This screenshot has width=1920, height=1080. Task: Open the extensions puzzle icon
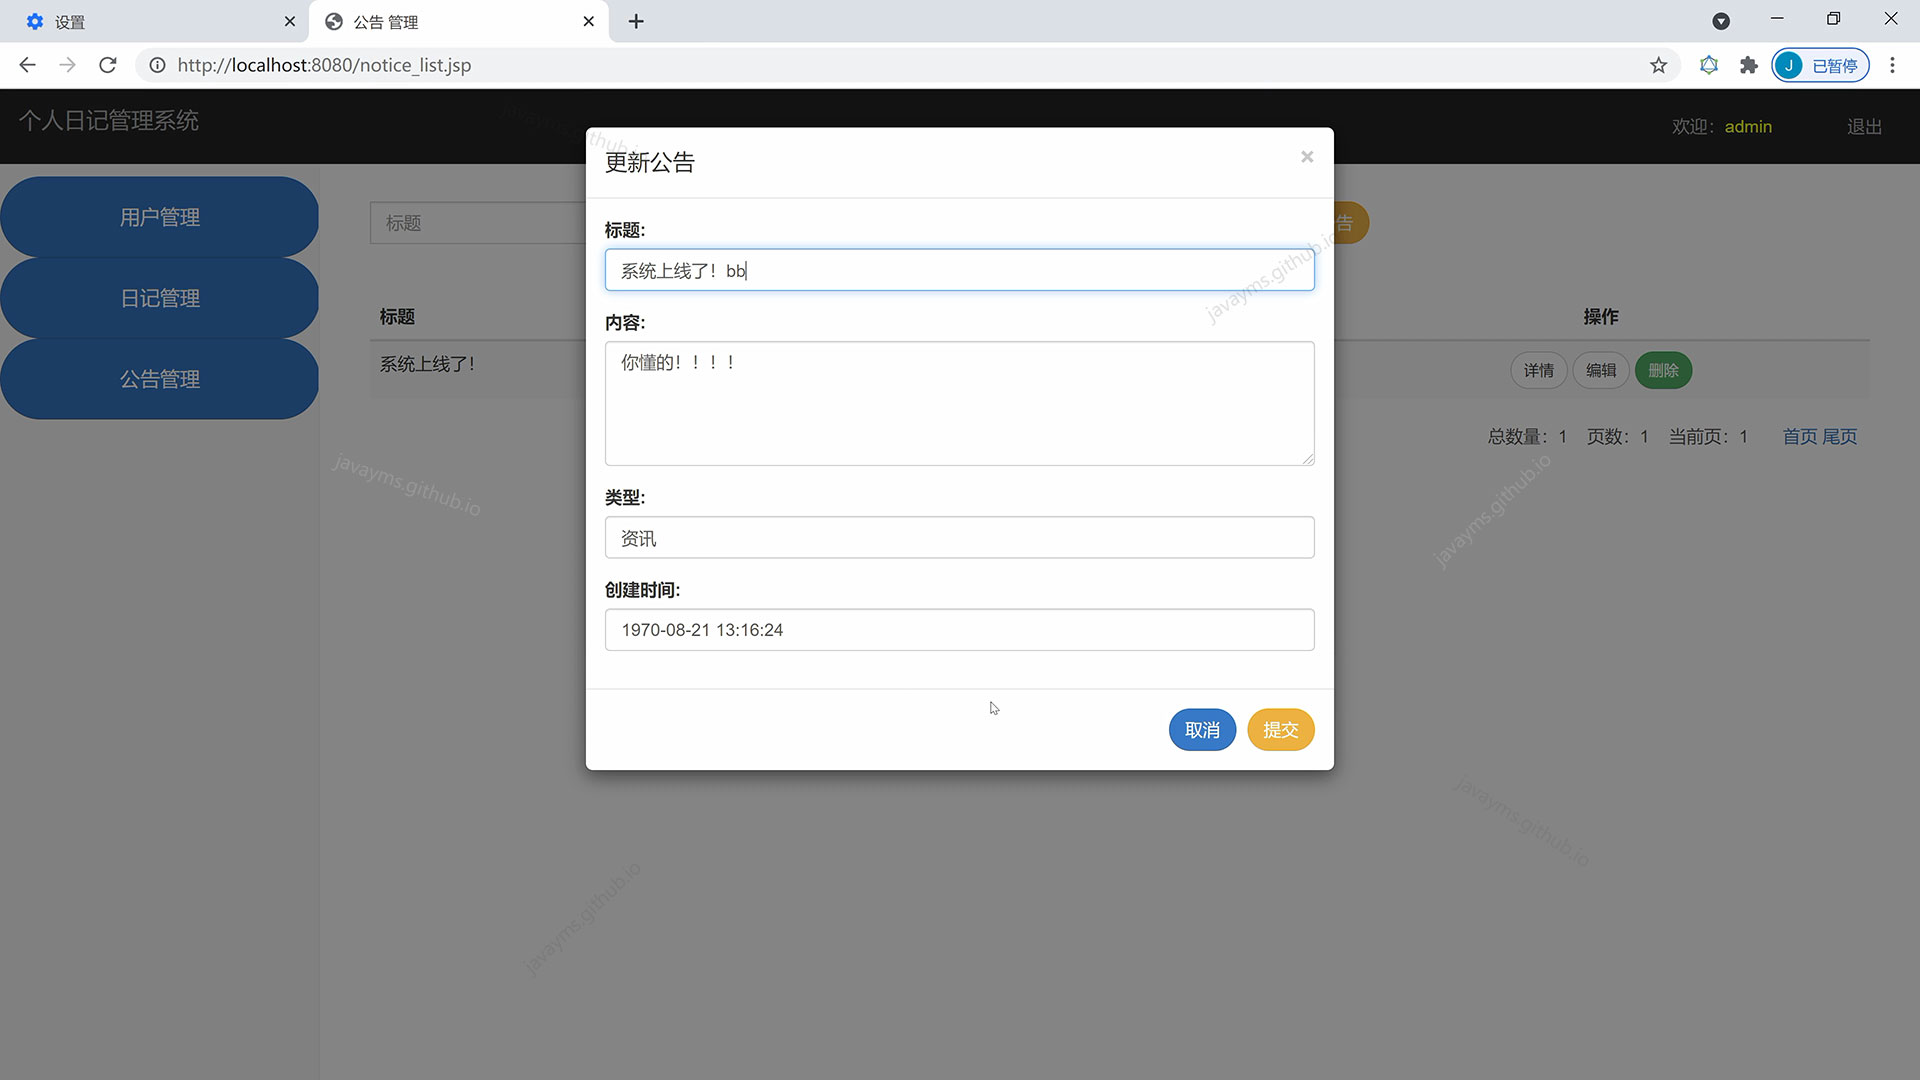tap(1748, 65)
